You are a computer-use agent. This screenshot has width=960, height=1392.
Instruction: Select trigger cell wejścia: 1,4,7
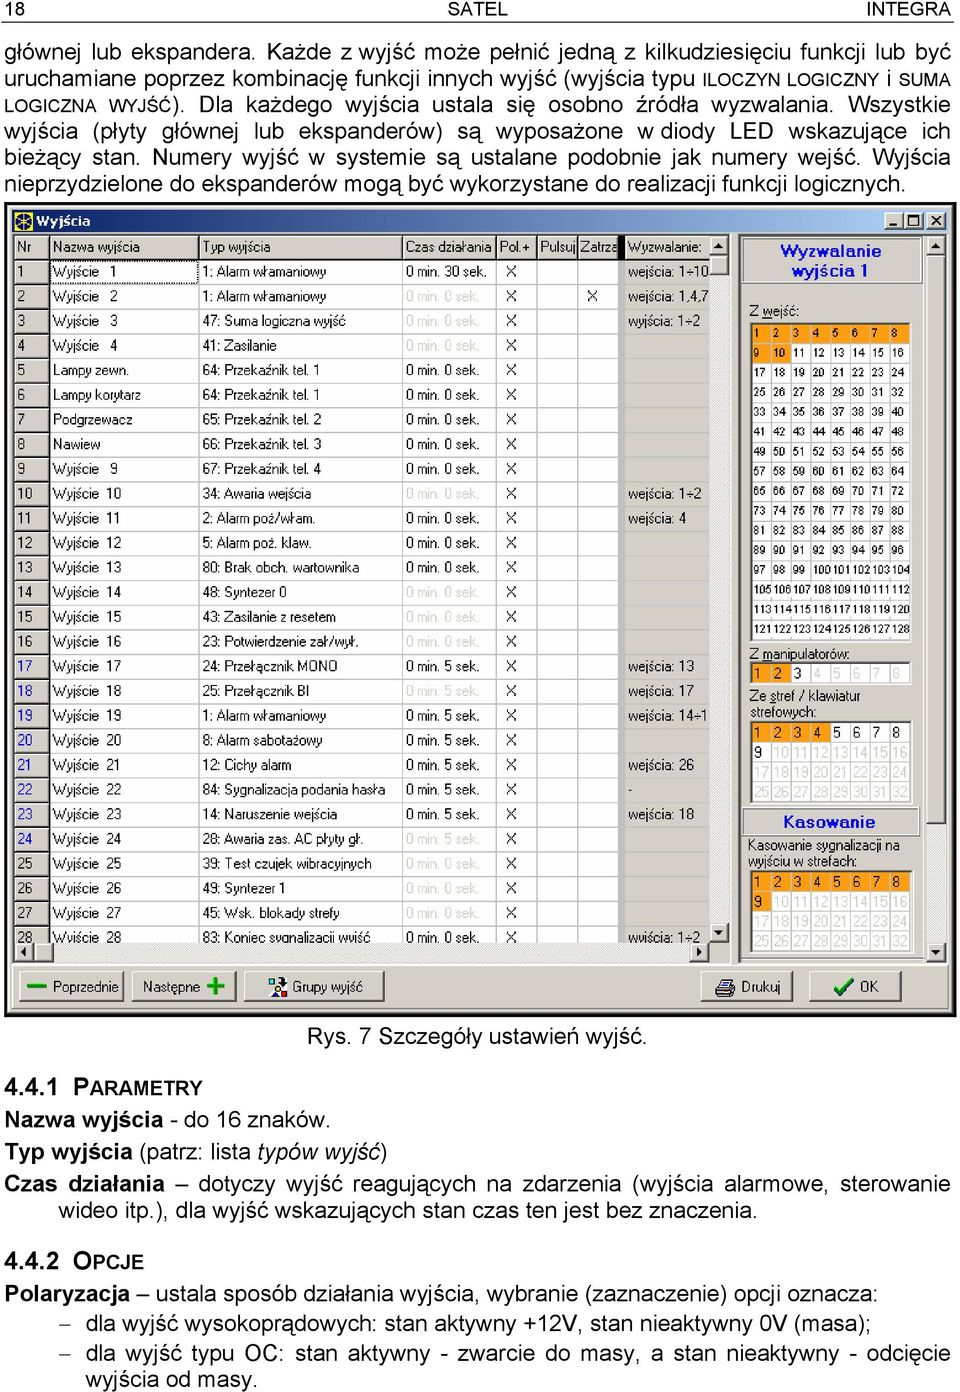pyautogui.click(x=666, y=296)
